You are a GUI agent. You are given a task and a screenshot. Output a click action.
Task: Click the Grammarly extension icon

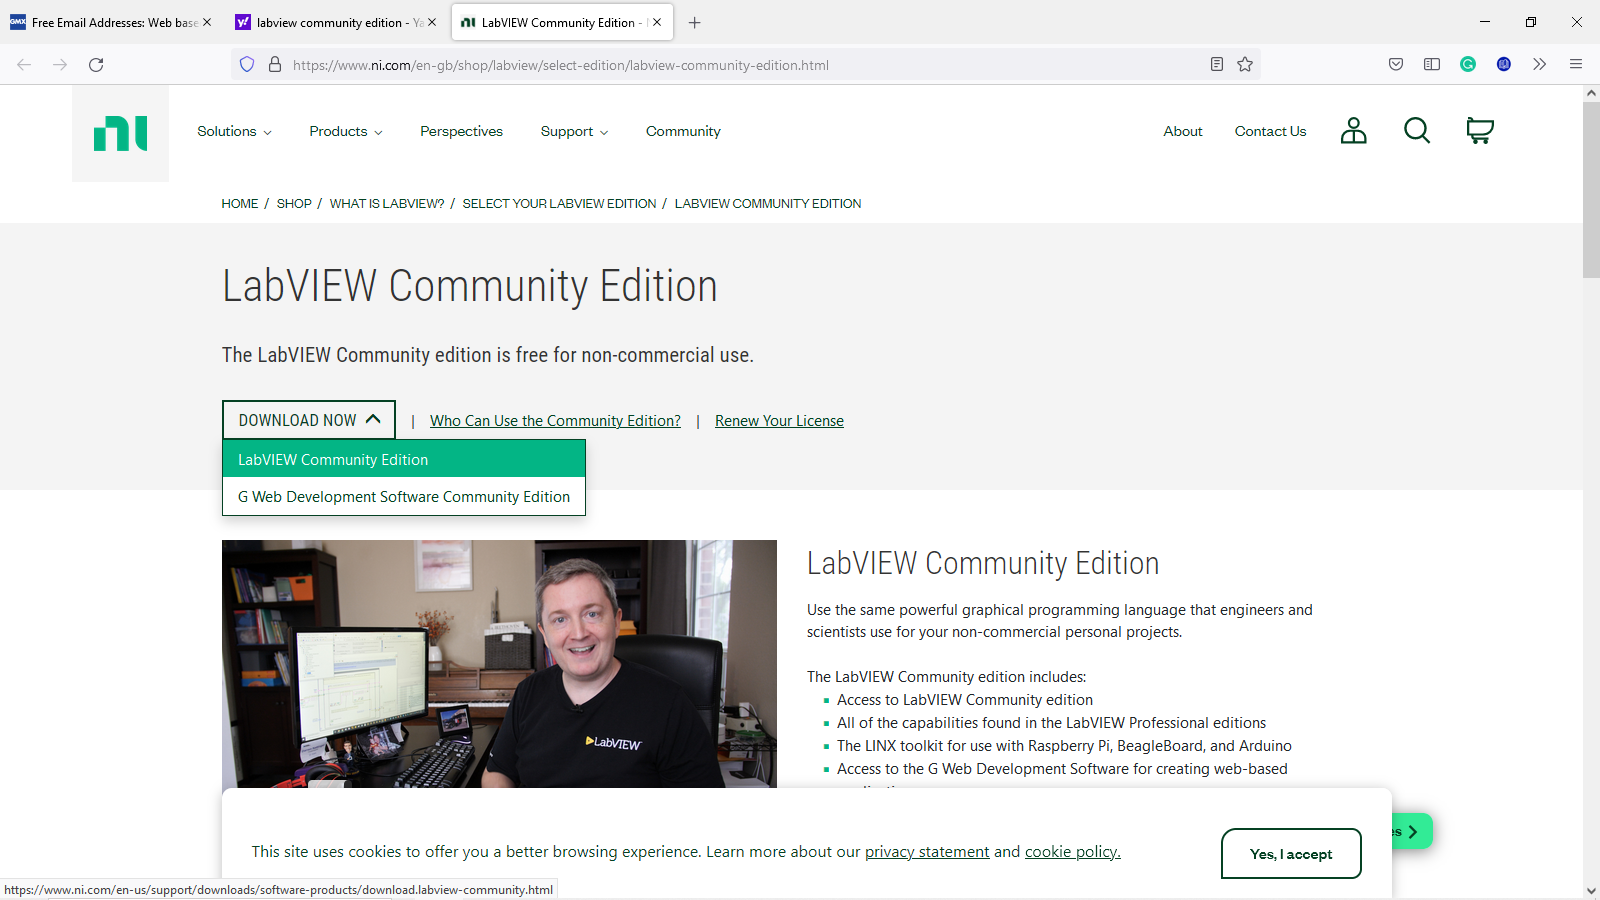1468,65
